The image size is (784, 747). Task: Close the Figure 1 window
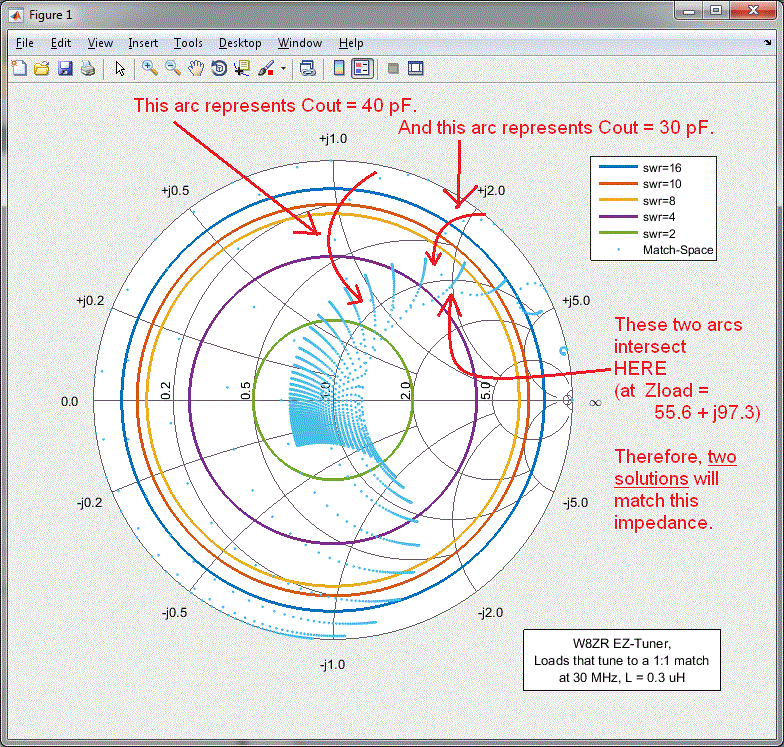pyautogui.click(x=754, y=10)
